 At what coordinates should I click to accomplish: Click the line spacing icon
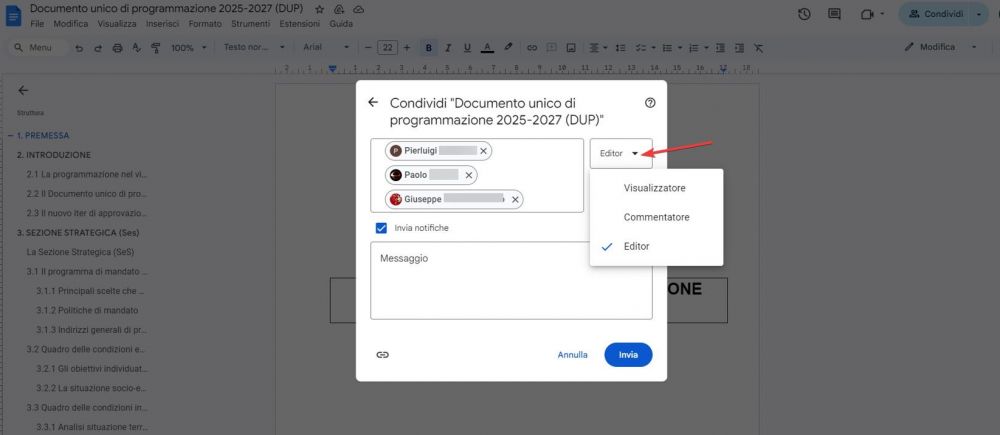pyautogui.click(x=621, y=48)
